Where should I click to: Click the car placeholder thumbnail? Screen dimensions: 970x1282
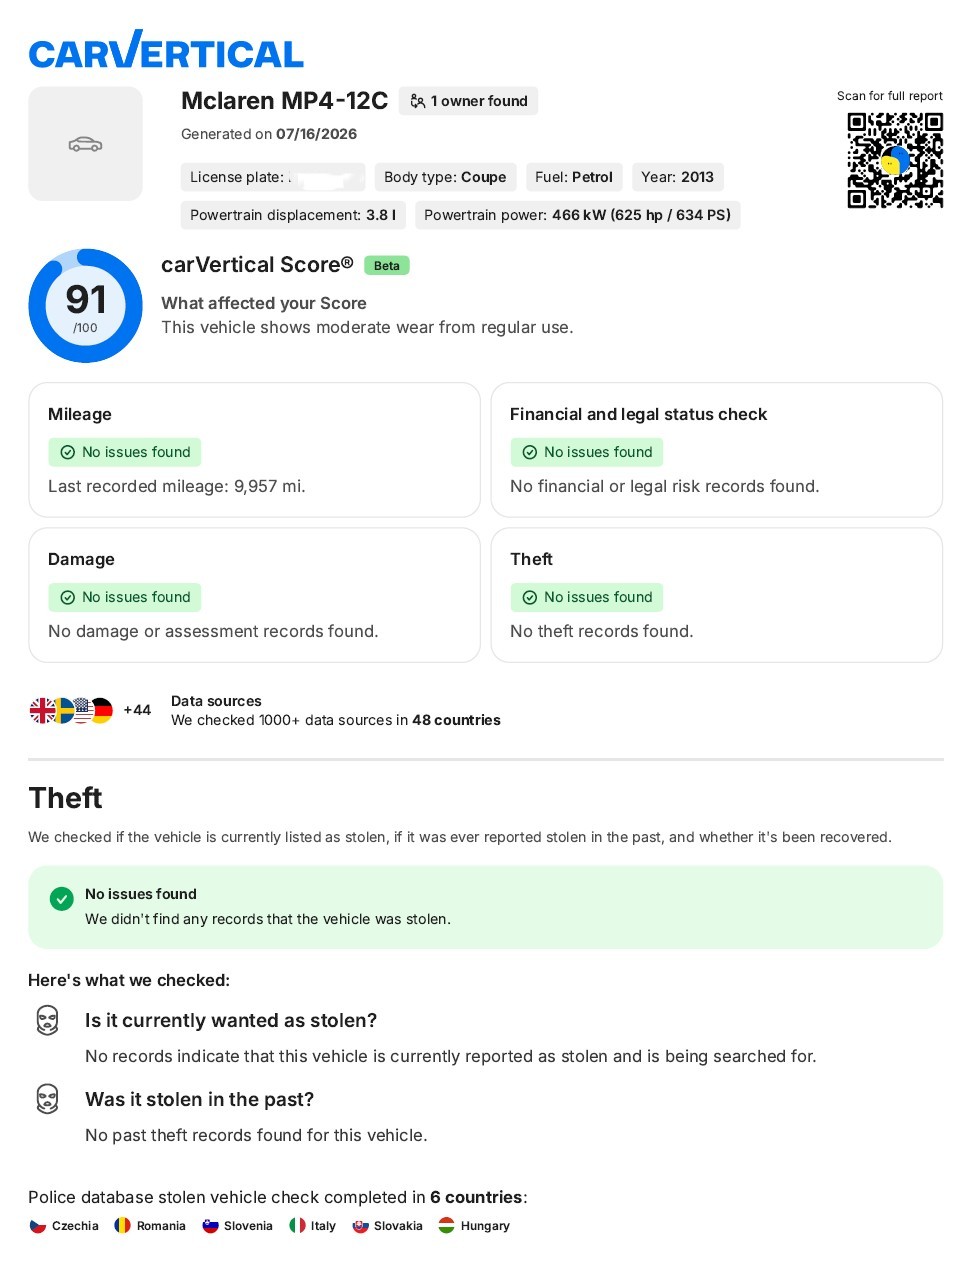point(85,144)
